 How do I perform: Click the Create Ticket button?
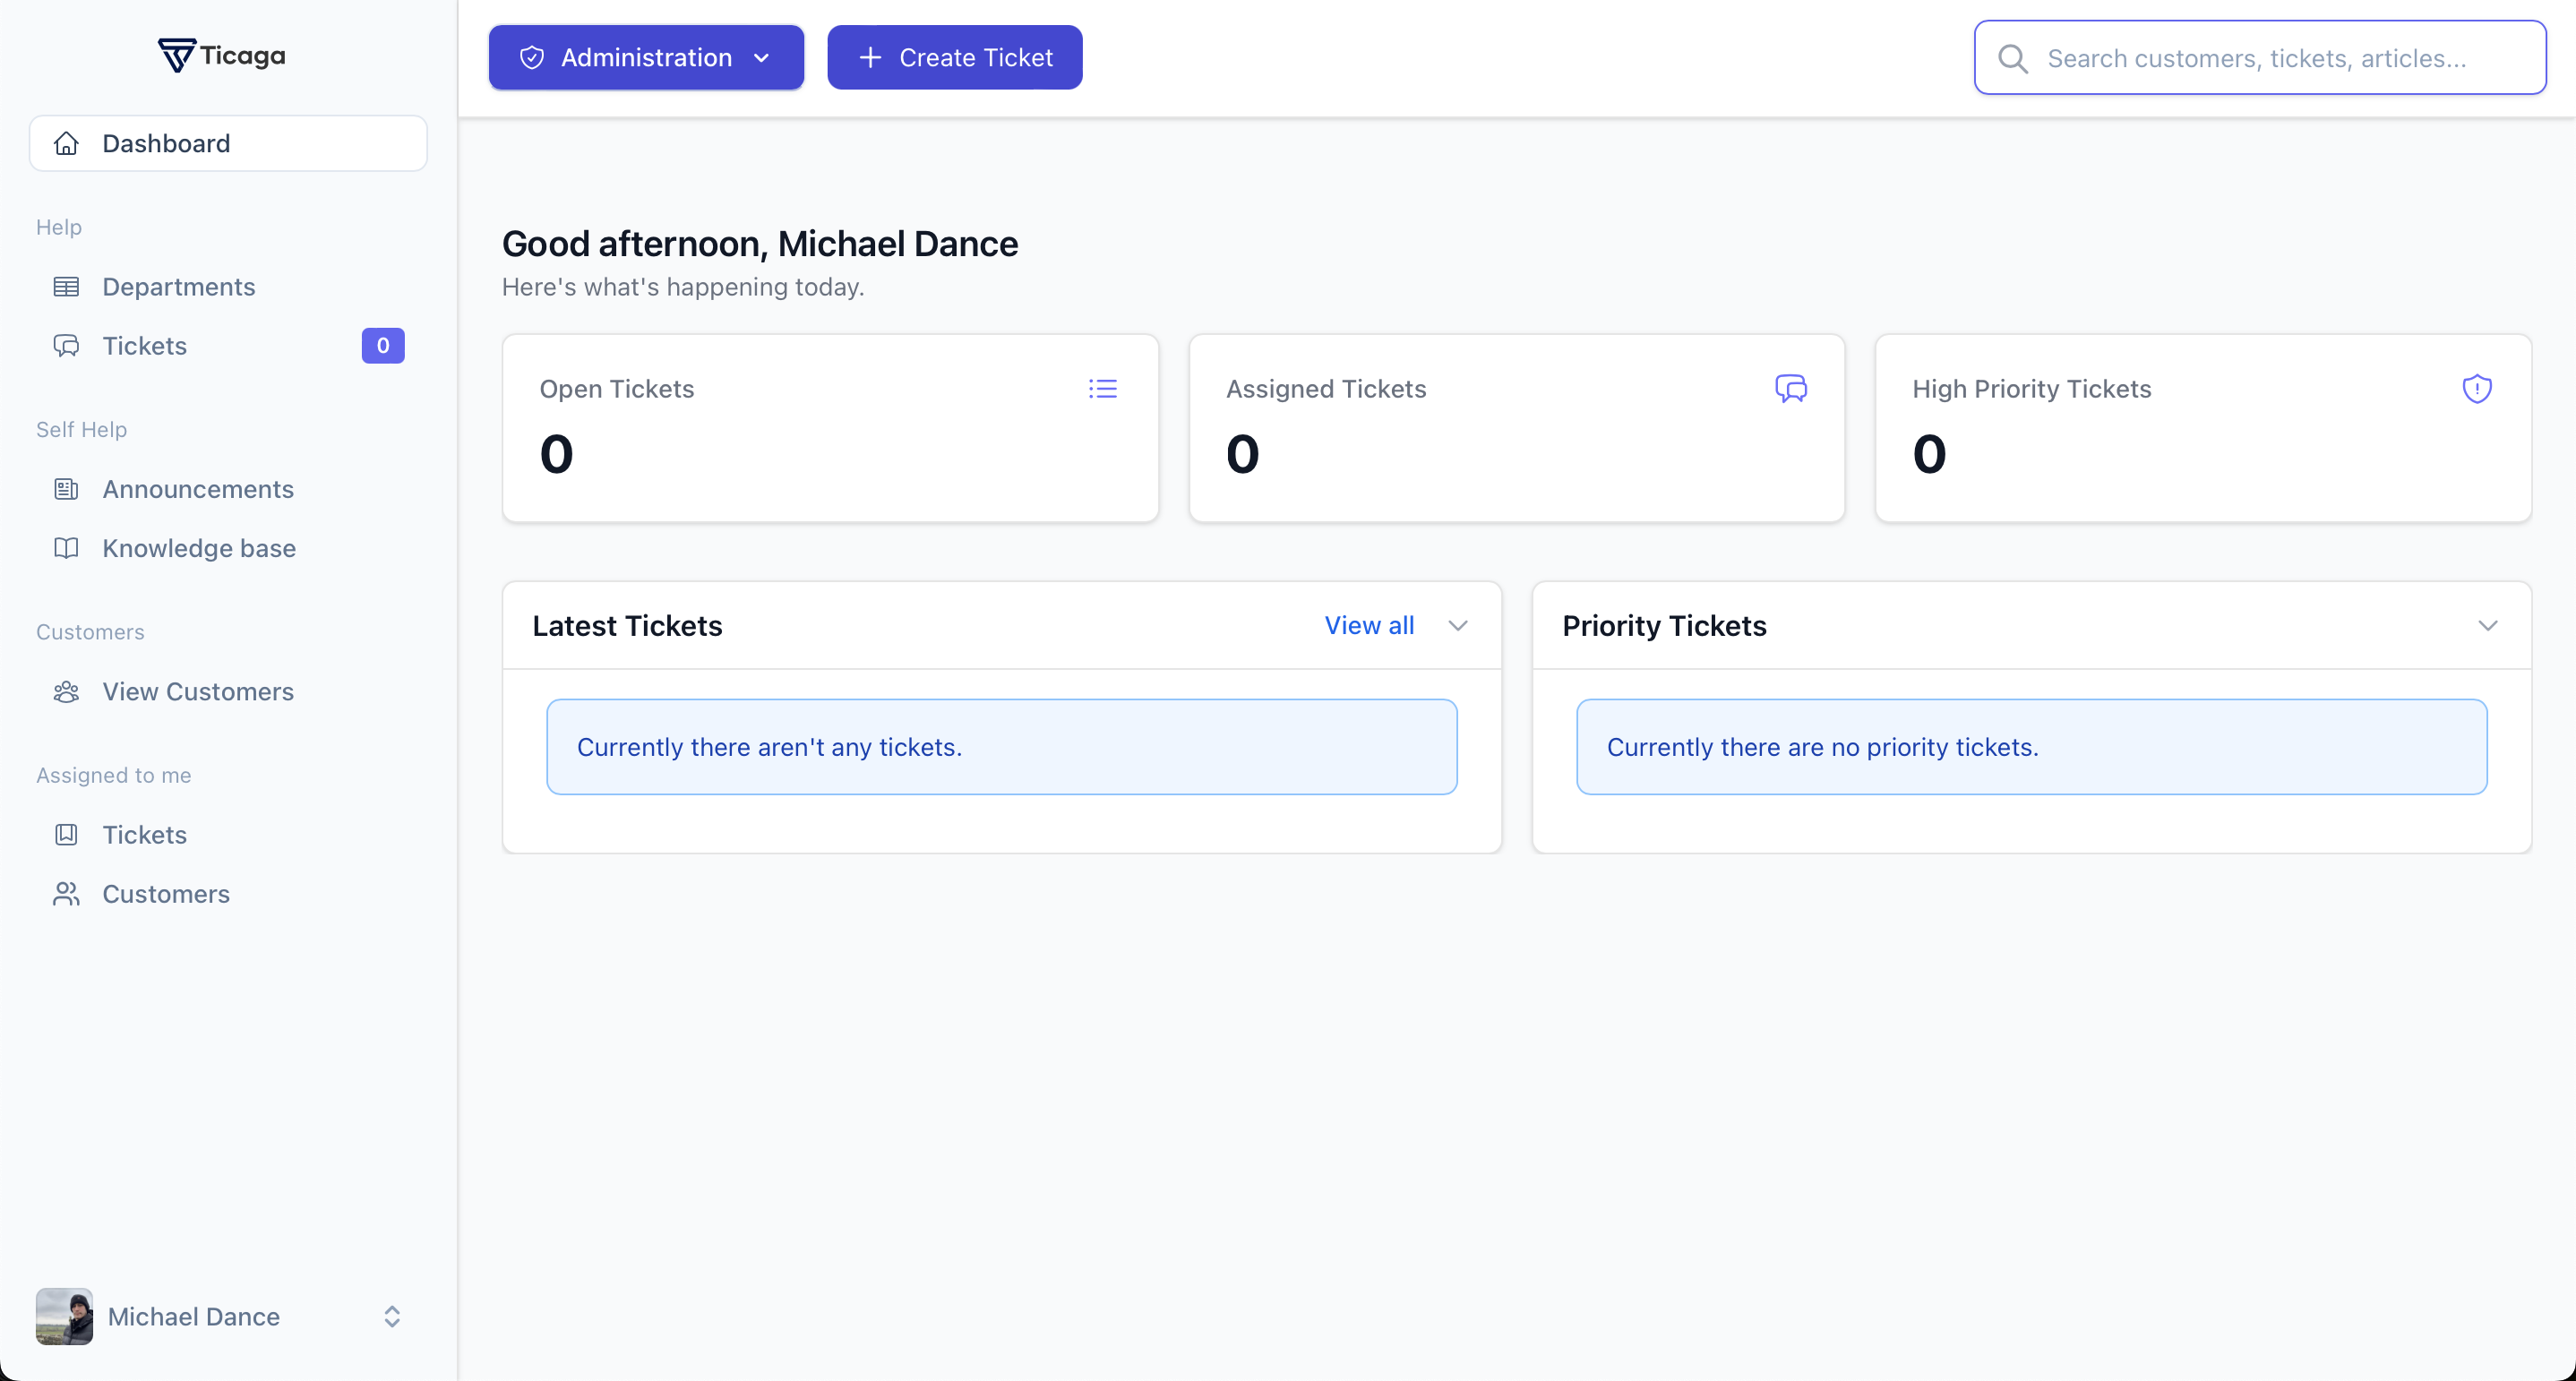[955, 58]
